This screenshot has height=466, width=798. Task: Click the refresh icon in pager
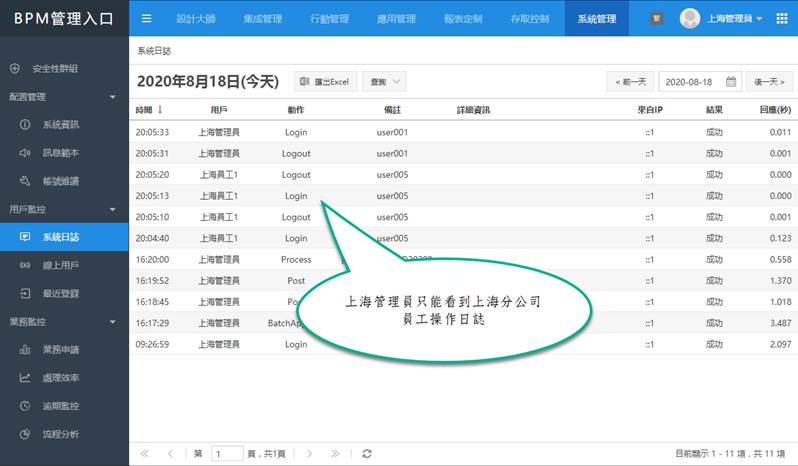(x=366, y=453)
